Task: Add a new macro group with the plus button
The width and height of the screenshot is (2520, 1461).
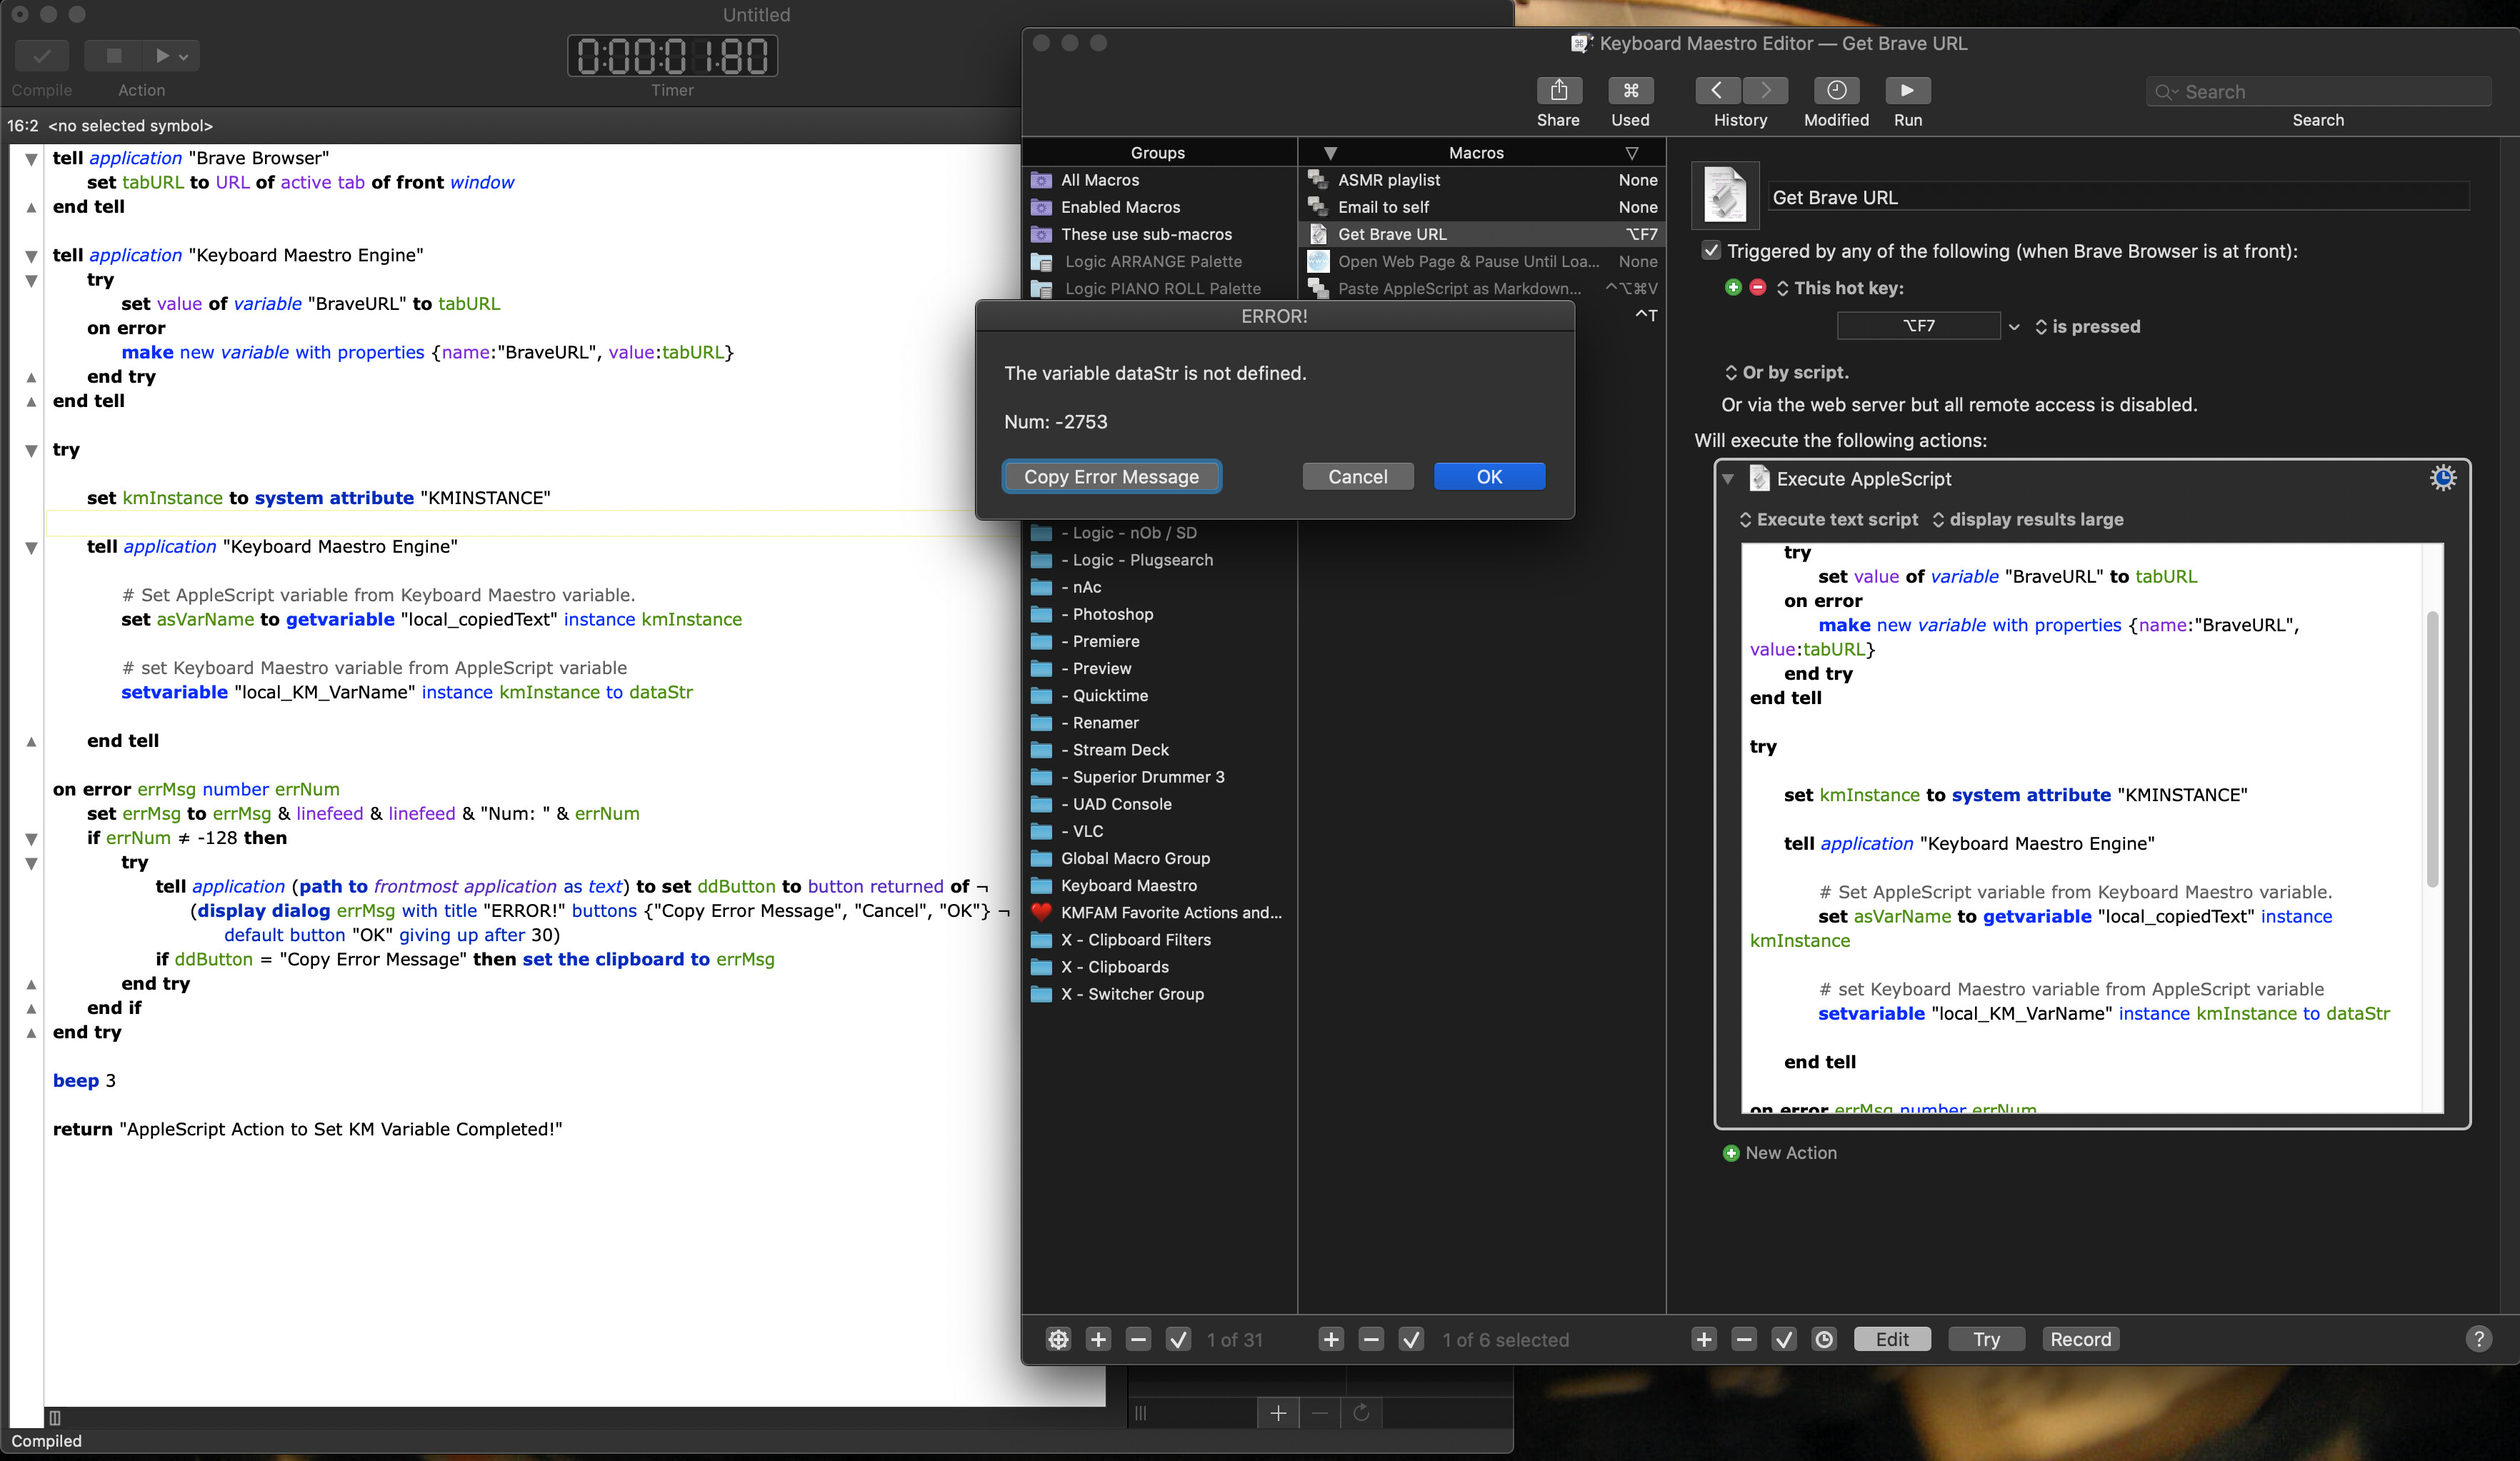Action: [1098, 1339]
